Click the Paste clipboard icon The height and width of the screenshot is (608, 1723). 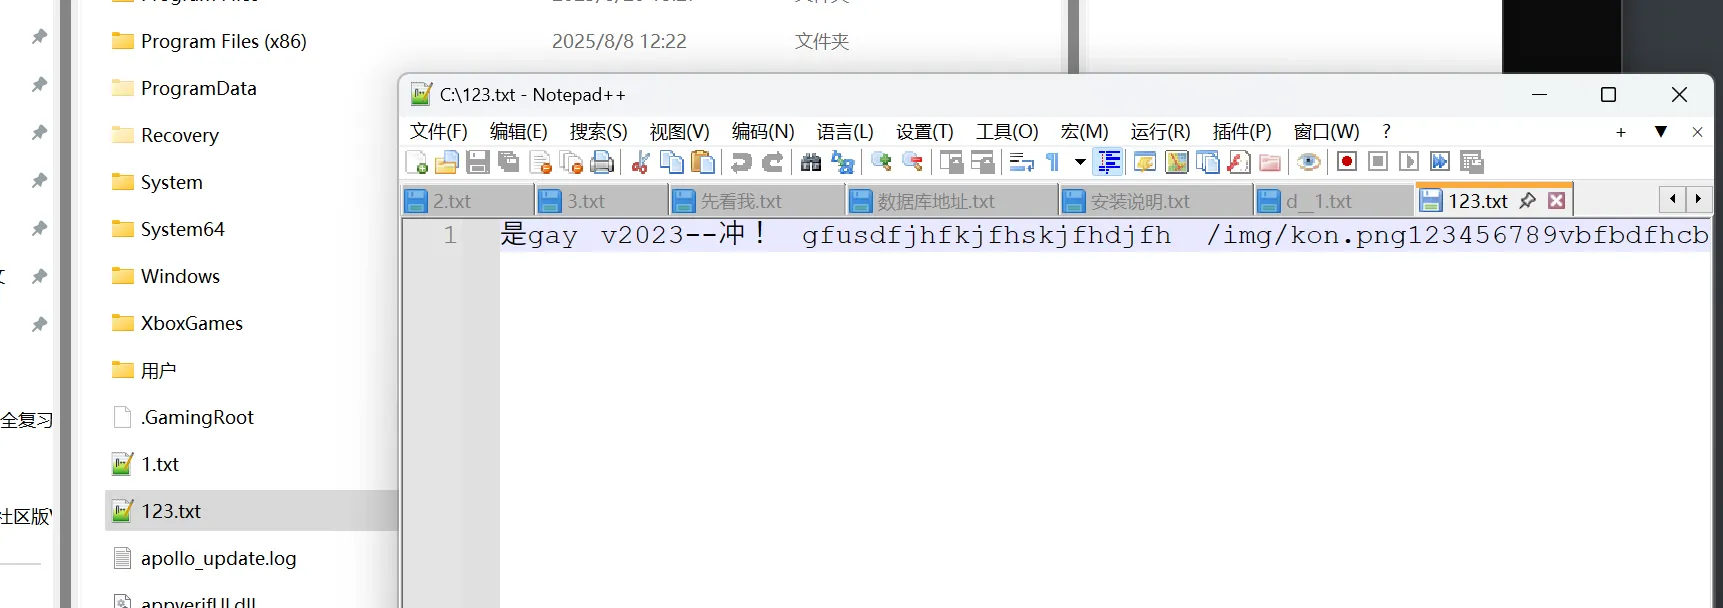click(703, 162)
